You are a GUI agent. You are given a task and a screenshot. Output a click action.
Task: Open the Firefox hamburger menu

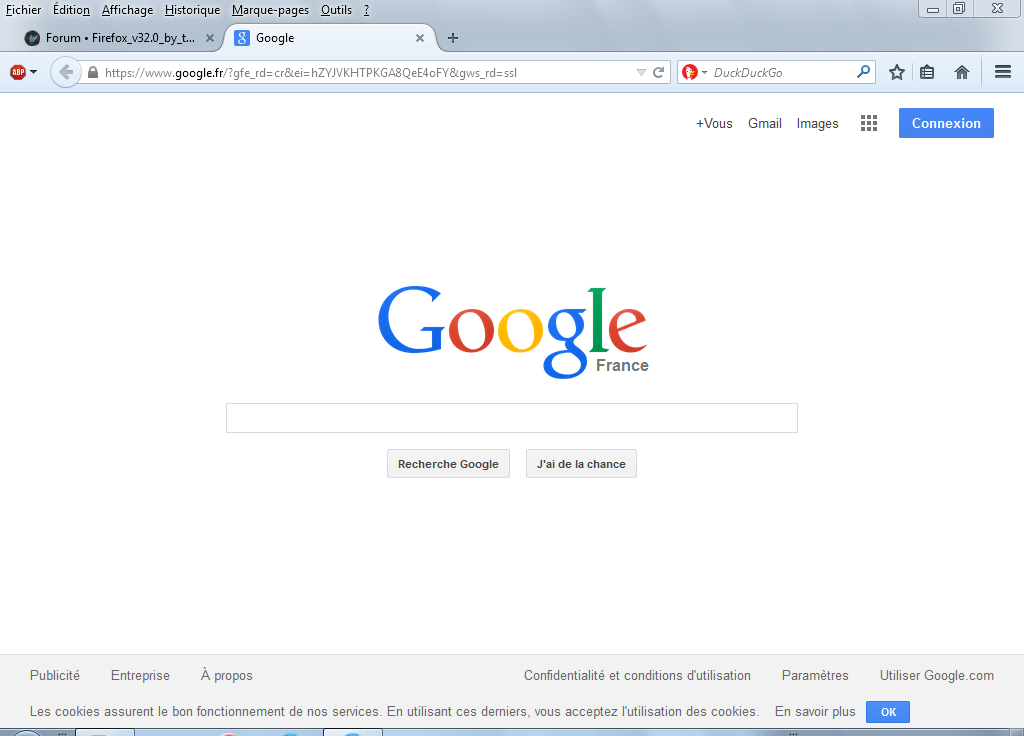(x=1002, y=72)
